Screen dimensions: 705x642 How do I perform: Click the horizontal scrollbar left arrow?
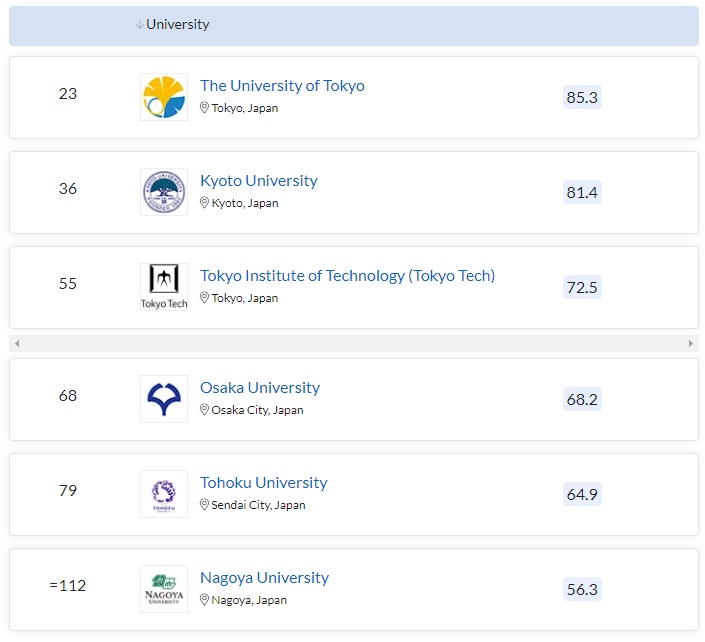pos(17,344)
